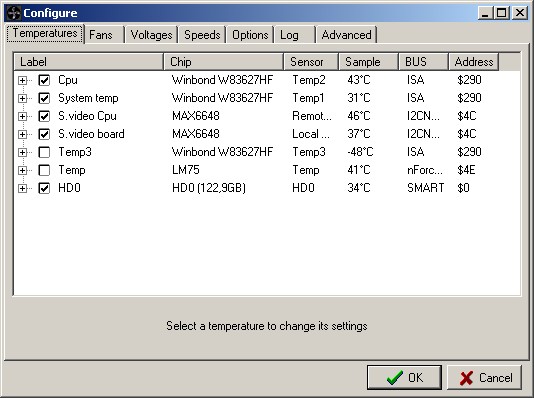Enable the LM75 Temp checkbox
The height and width of the screenshot is (398, 534).
click(44, 170)
